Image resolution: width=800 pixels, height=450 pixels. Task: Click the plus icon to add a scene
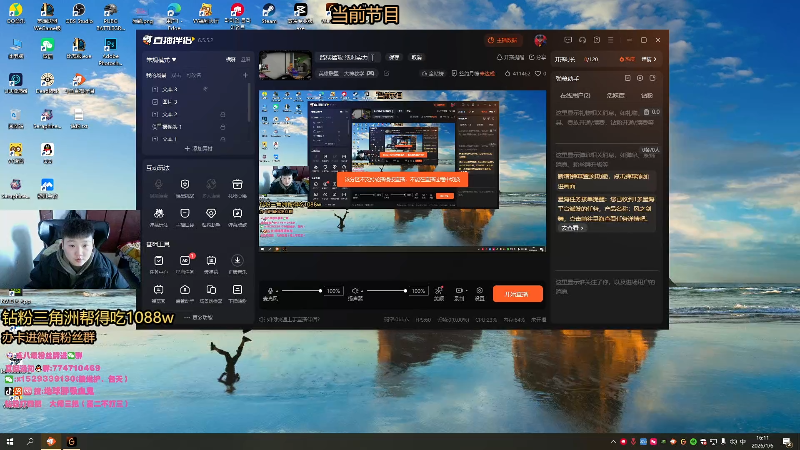point(245,75)
